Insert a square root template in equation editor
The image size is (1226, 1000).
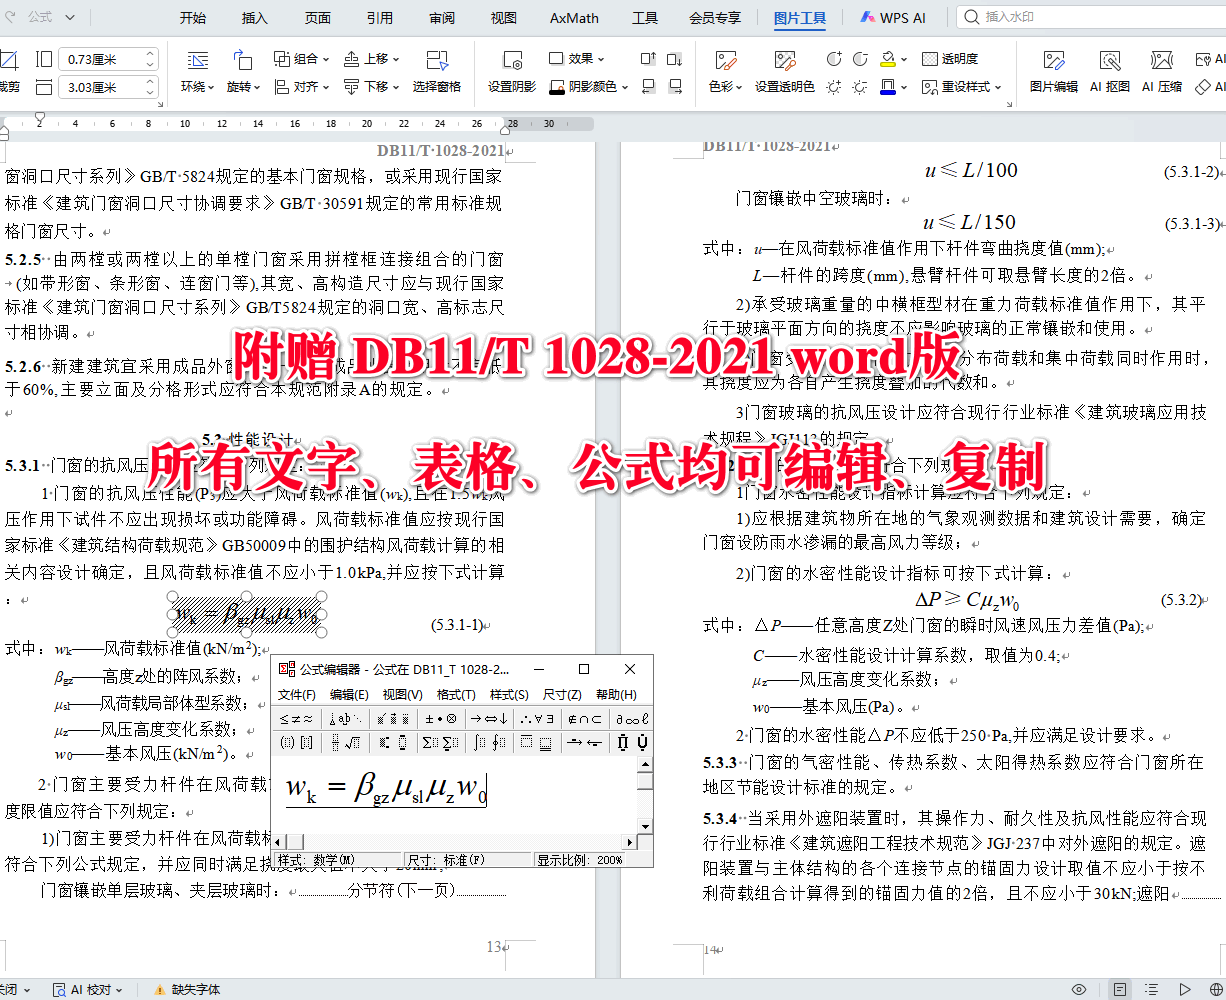[350, 742]
